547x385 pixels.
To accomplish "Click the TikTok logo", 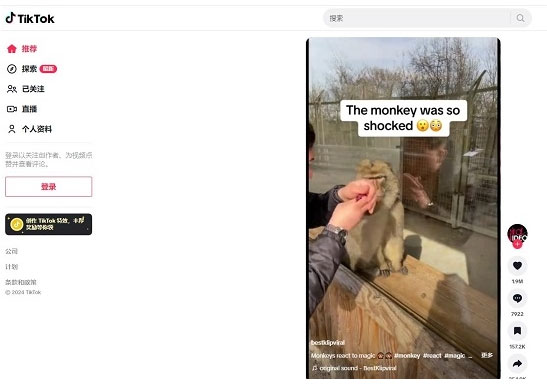I will 30,18.
